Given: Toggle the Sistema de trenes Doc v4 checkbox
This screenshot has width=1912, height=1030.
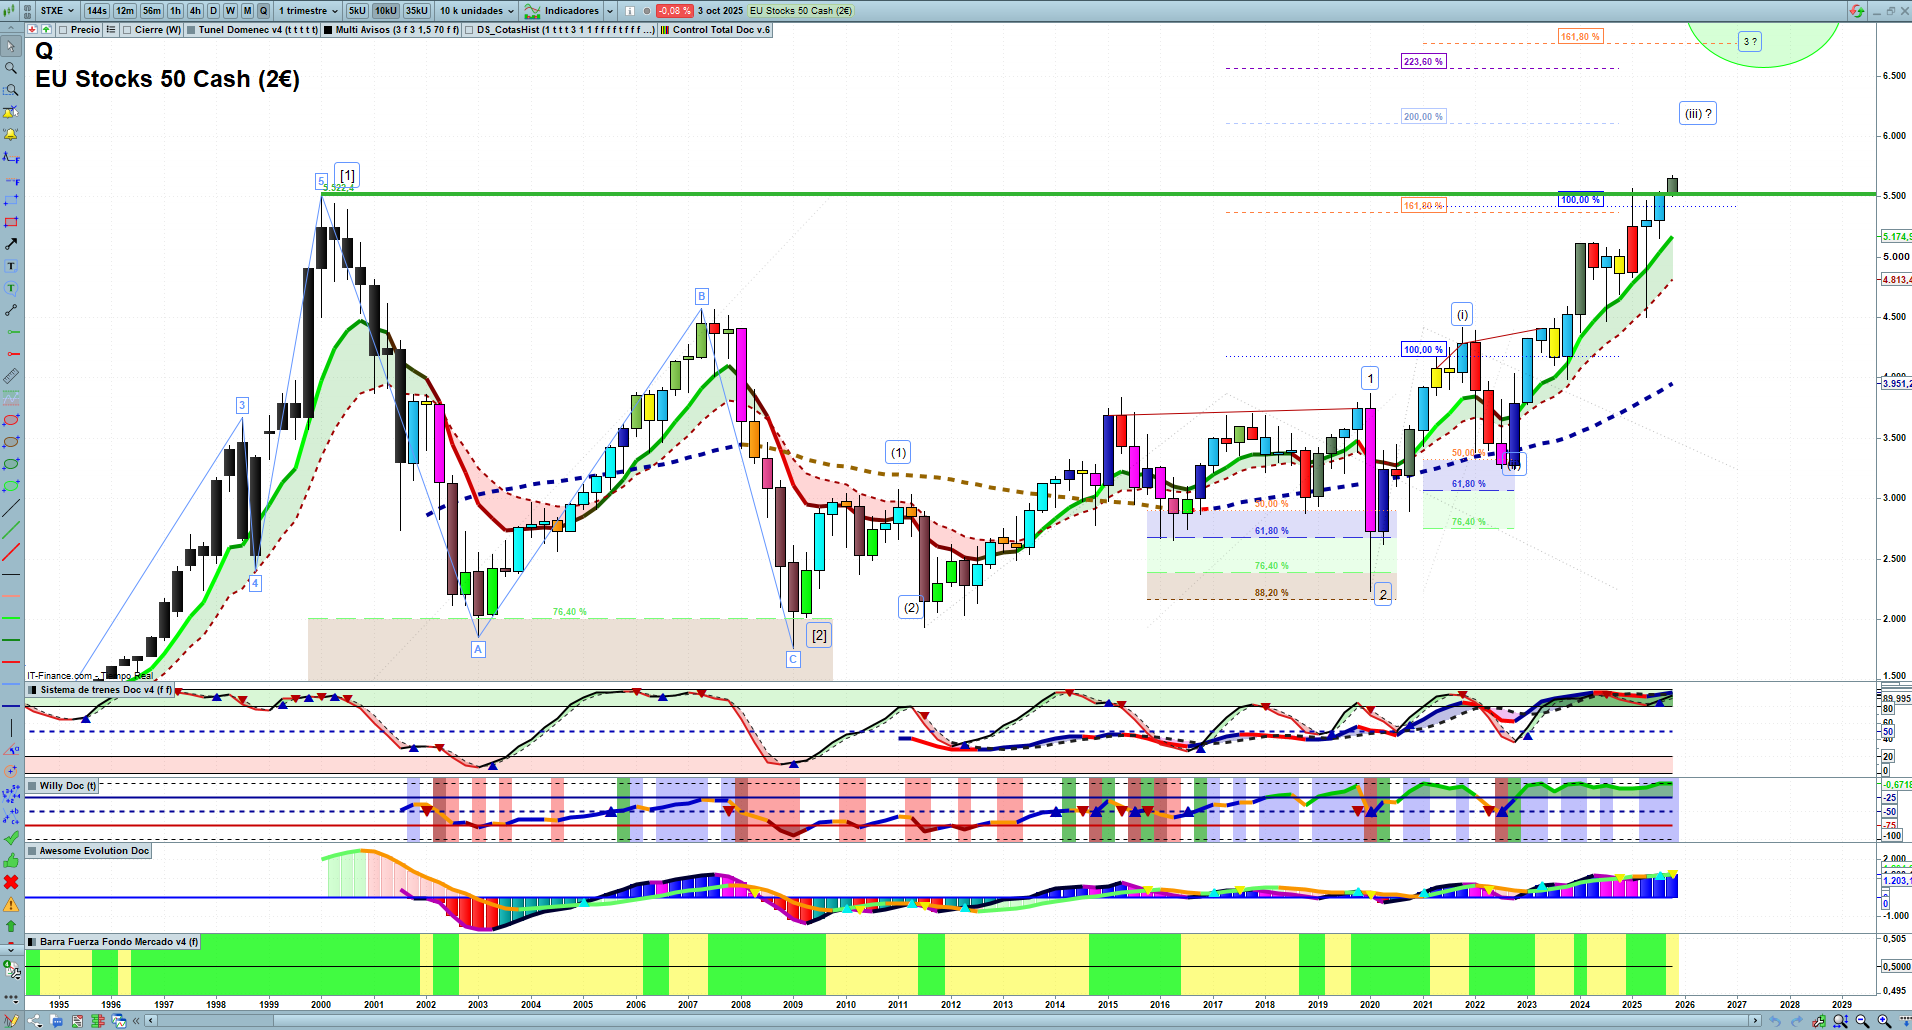Looking at the screenshot, I should pyautogui.click(x=33, y=690).
